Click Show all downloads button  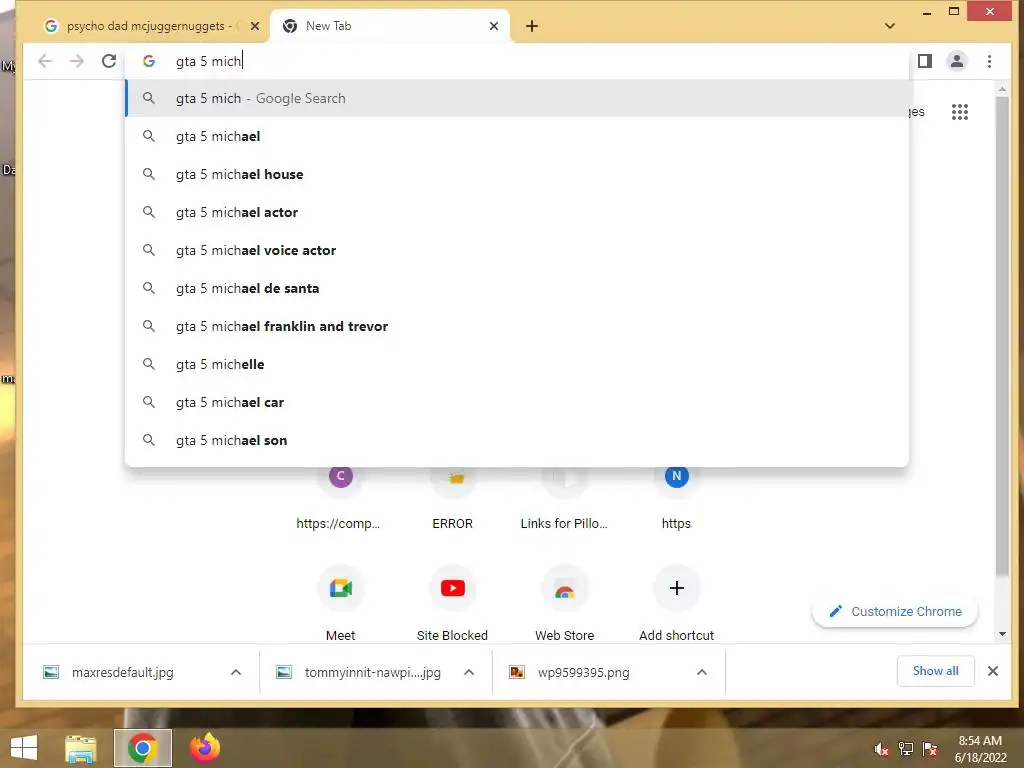coord(935,671)
